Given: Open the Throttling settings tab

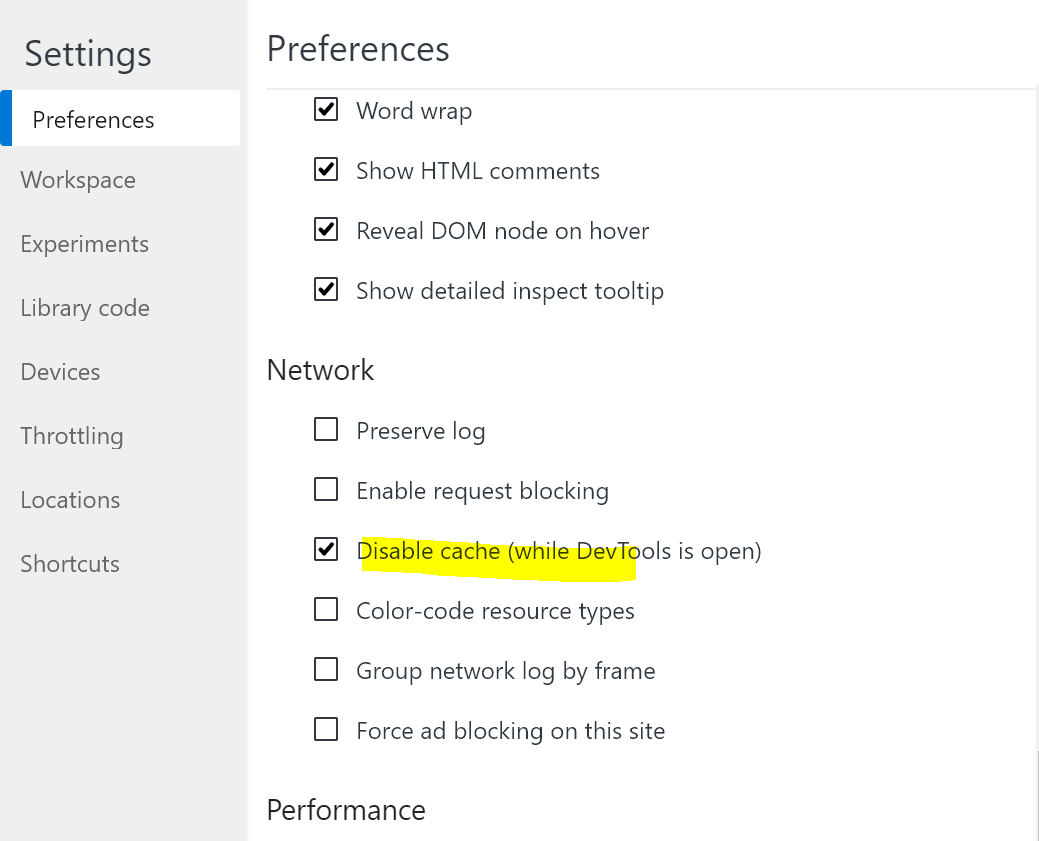Looking at the screenshot, I should [72, 436].
